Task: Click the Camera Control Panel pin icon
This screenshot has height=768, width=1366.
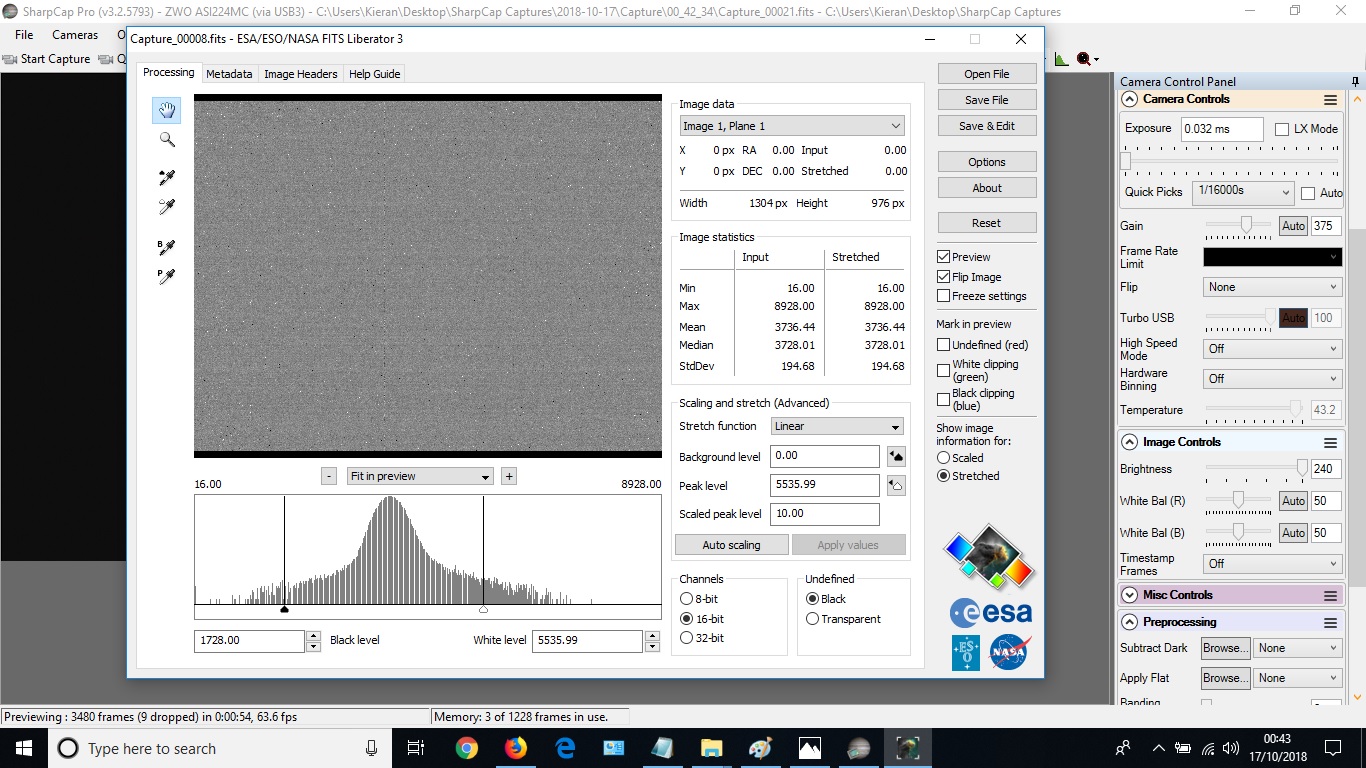Action: 1357,81
